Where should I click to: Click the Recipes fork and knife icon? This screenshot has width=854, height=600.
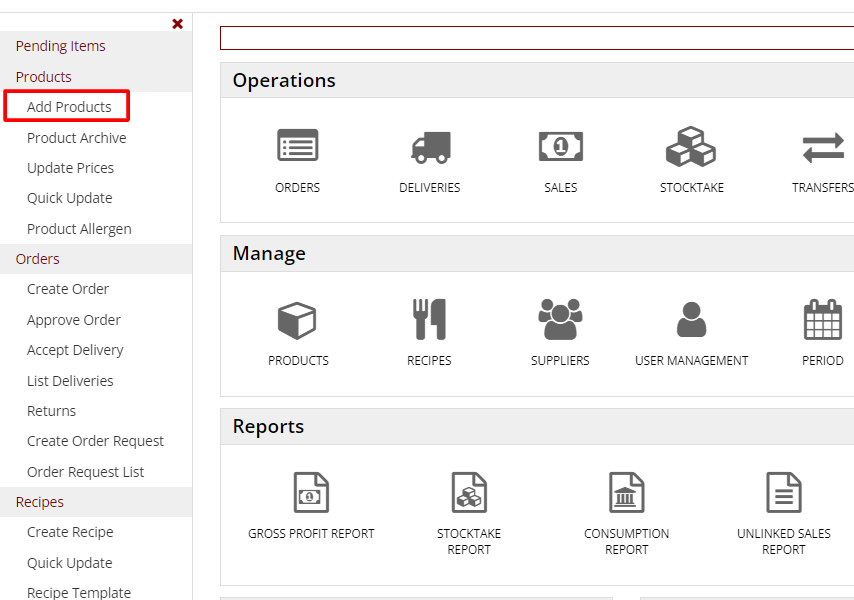[x=429, y=320]
